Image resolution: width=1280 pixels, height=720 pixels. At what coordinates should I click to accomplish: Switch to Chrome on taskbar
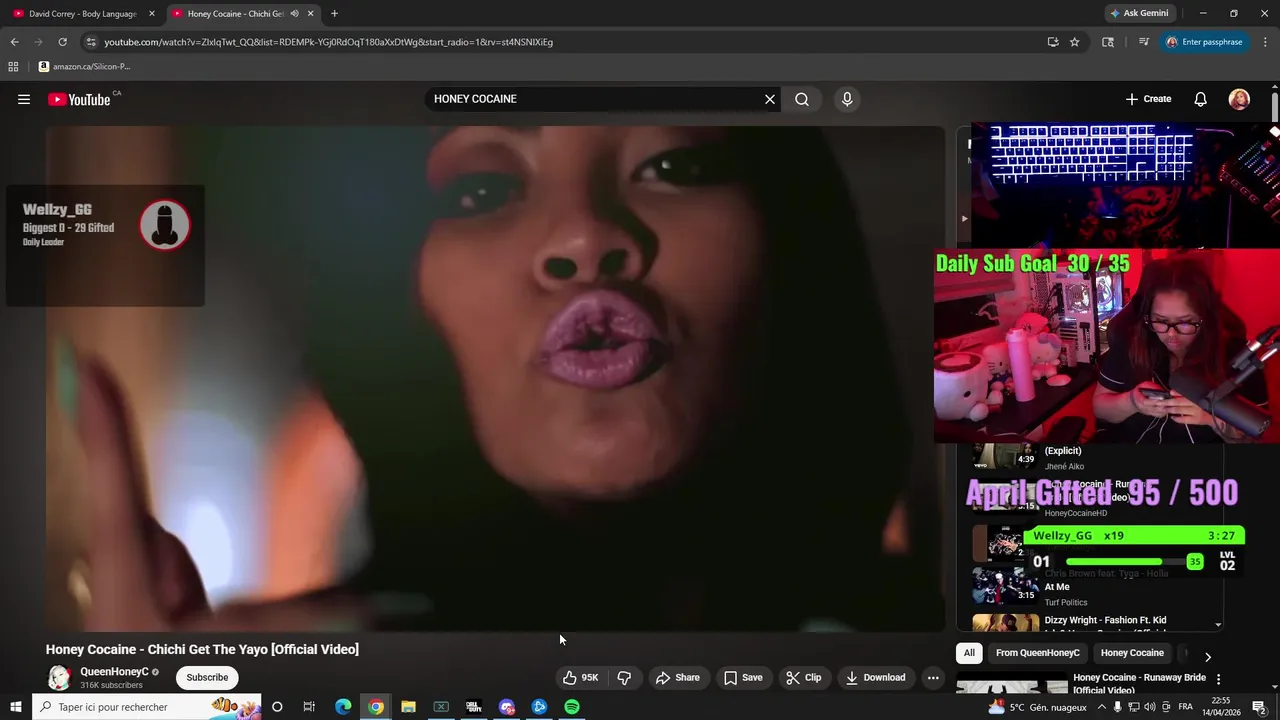[x=376, y=707]
